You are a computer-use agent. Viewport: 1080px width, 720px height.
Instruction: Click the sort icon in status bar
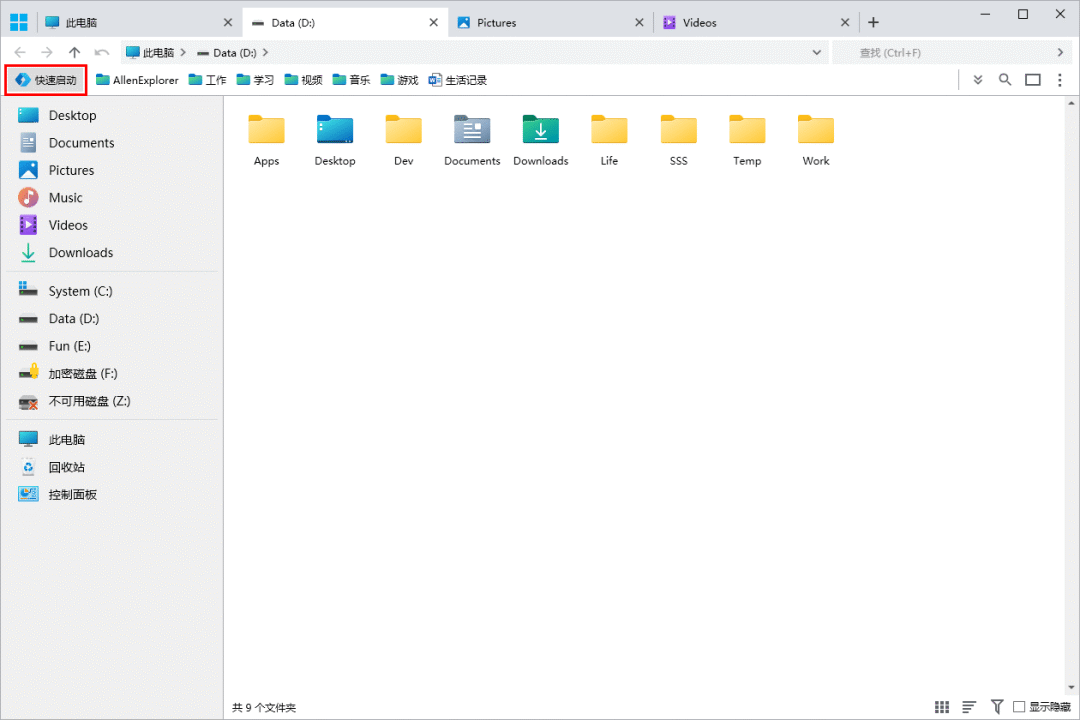(x=968, y=707)
